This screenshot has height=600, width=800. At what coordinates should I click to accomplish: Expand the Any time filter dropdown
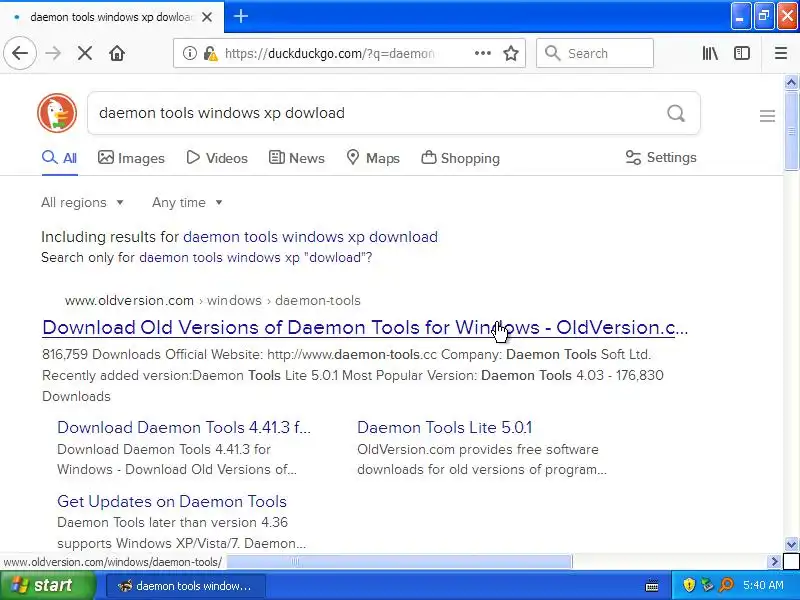pyautogui.click(x=187, y=203)
